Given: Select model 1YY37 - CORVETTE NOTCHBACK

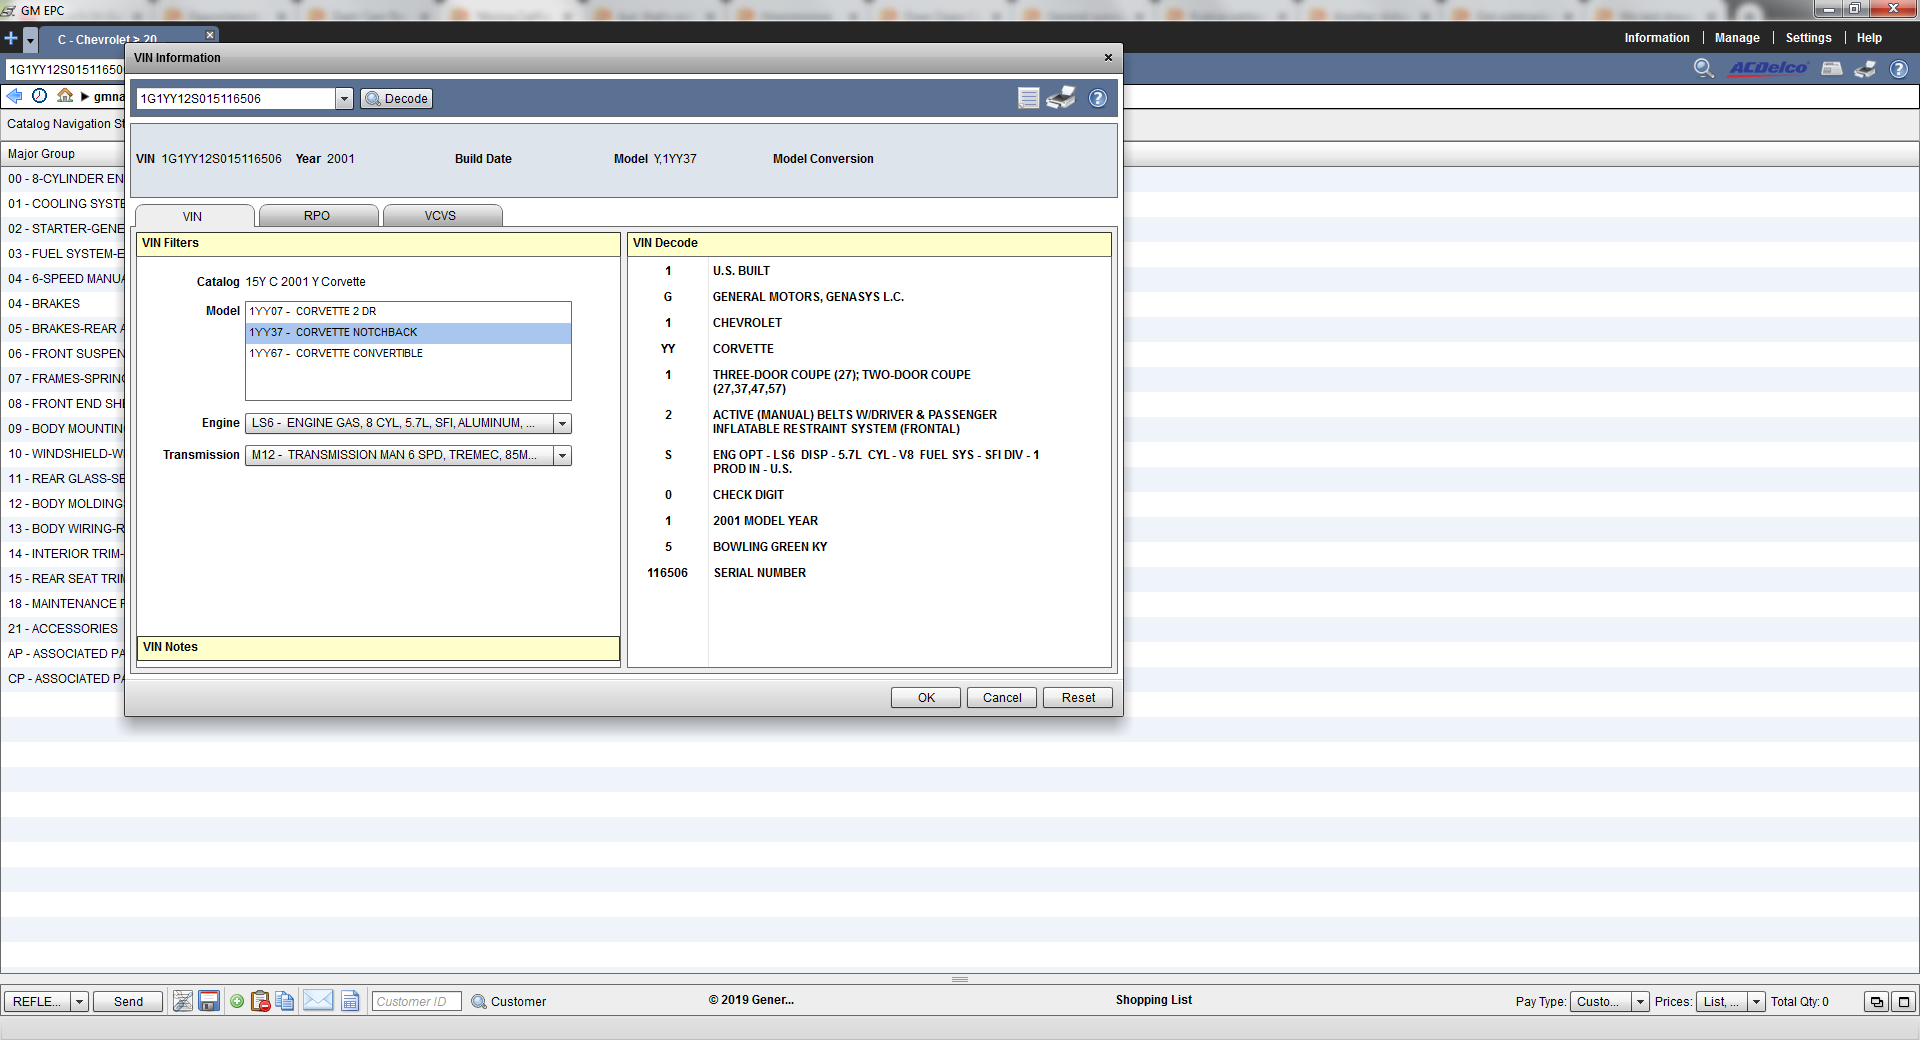Looking at the screenshot, I should click(x=408, y=333).
